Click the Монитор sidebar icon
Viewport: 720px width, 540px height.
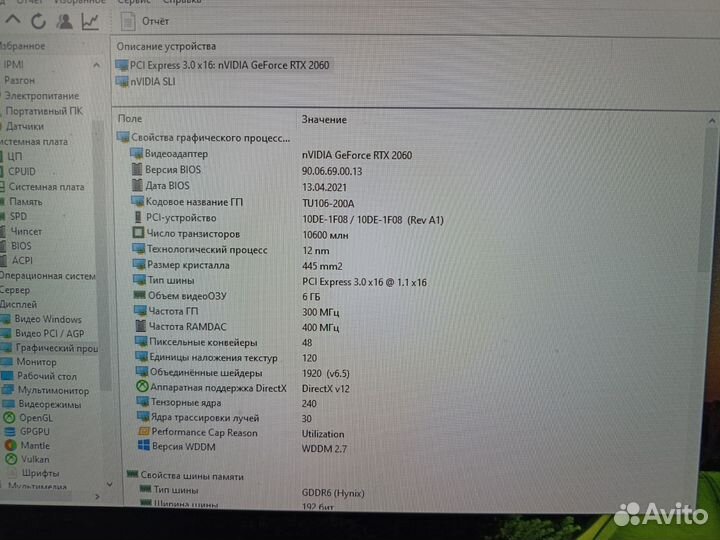(7, 362)
